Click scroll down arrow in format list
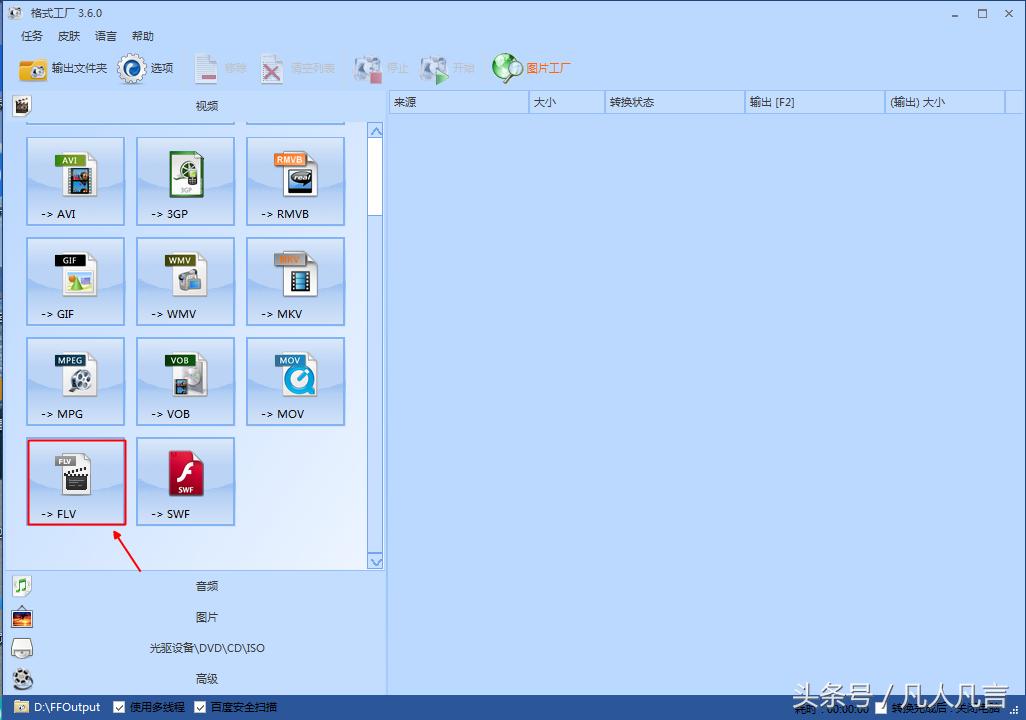The height and width of the screenshot is (720, 1026). click(376, 562)
